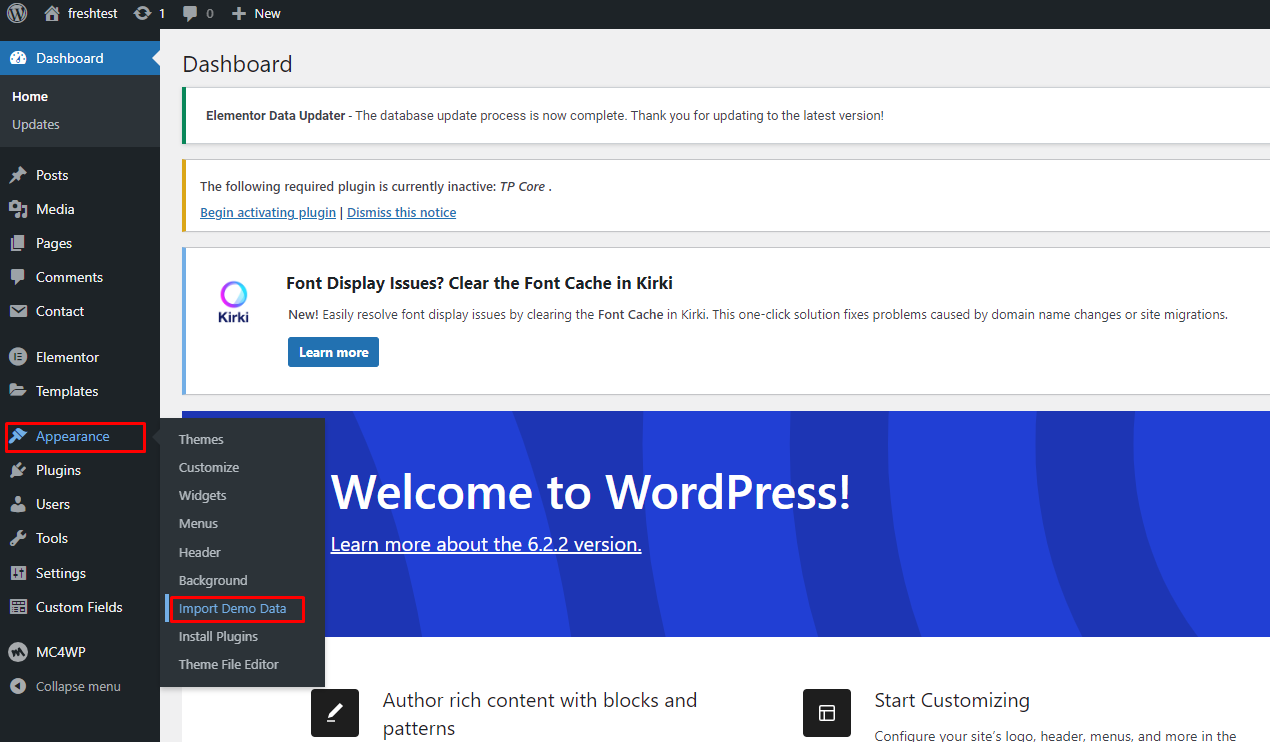Click the Tools wrench icon
This screenshot has height=742, width=1270.
(x=18, y=538)
